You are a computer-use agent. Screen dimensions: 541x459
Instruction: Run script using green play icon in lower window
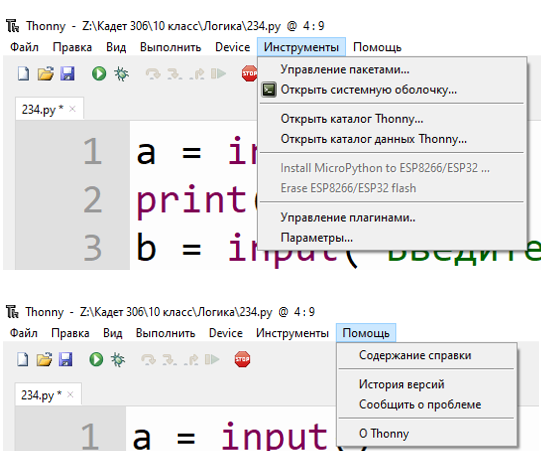(x=96, y=359)
